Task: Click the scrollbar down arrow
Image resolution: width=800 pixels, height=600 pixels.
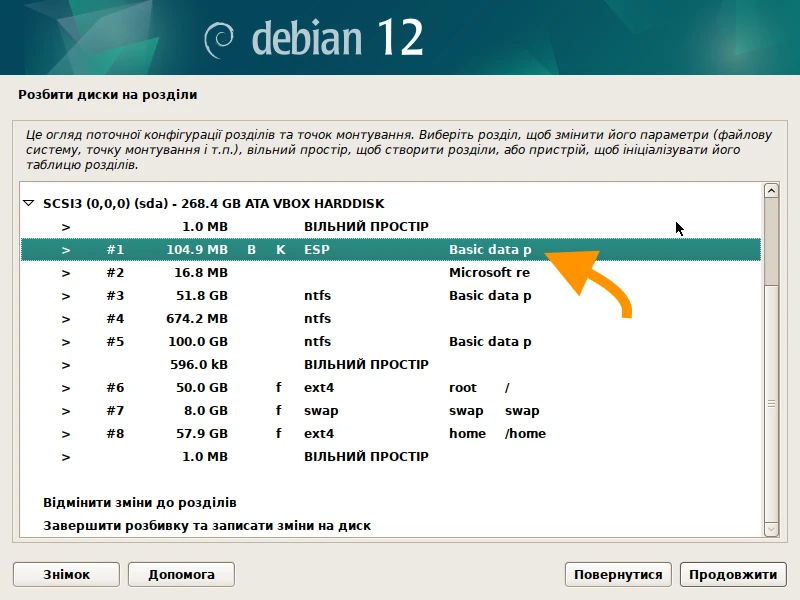Action: tap(771, 530)
